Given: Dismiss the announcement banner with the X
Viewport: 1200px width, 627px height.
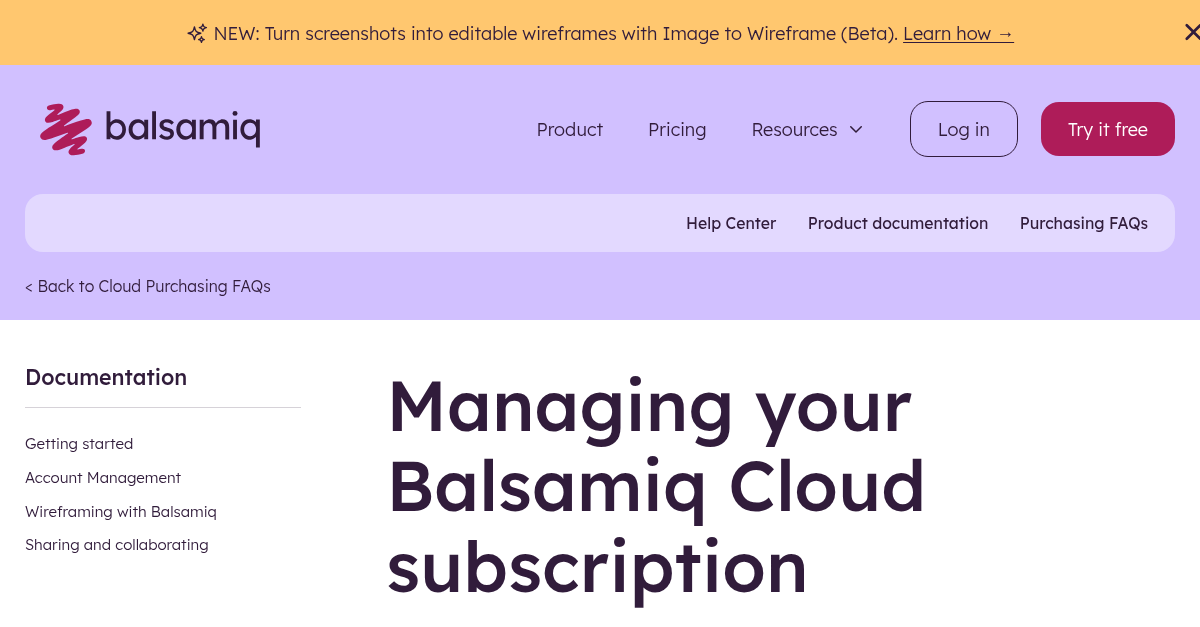Looking at the screenshot, I should [1192, 32].
